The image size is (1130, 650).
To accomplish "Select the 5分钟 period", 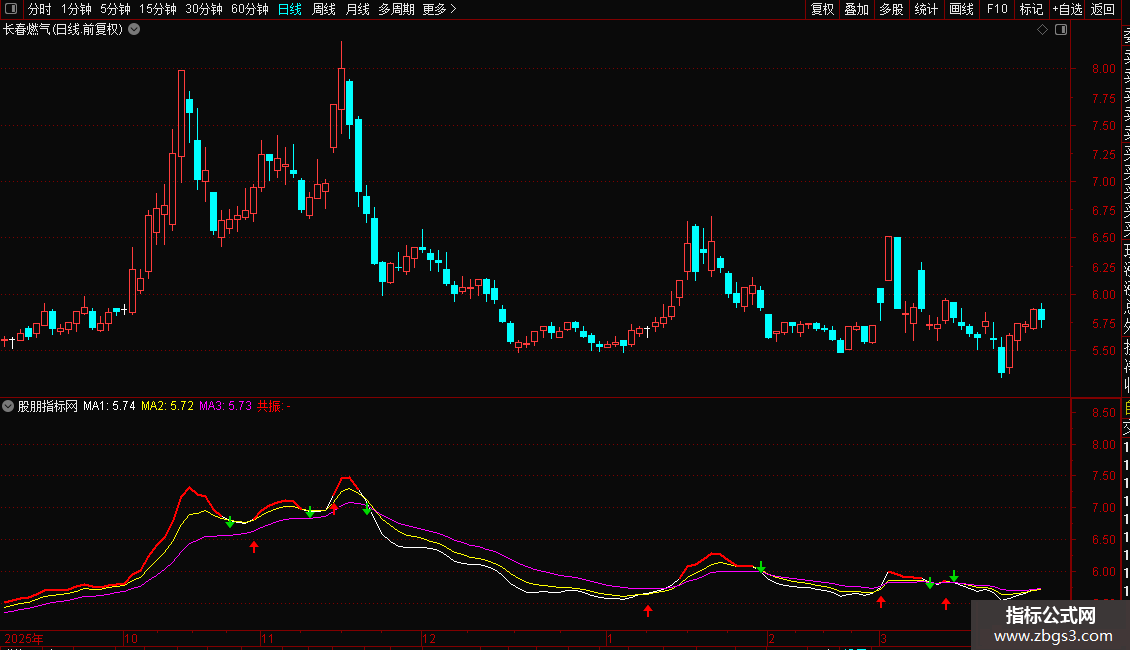I will click(x=115, y=9).
